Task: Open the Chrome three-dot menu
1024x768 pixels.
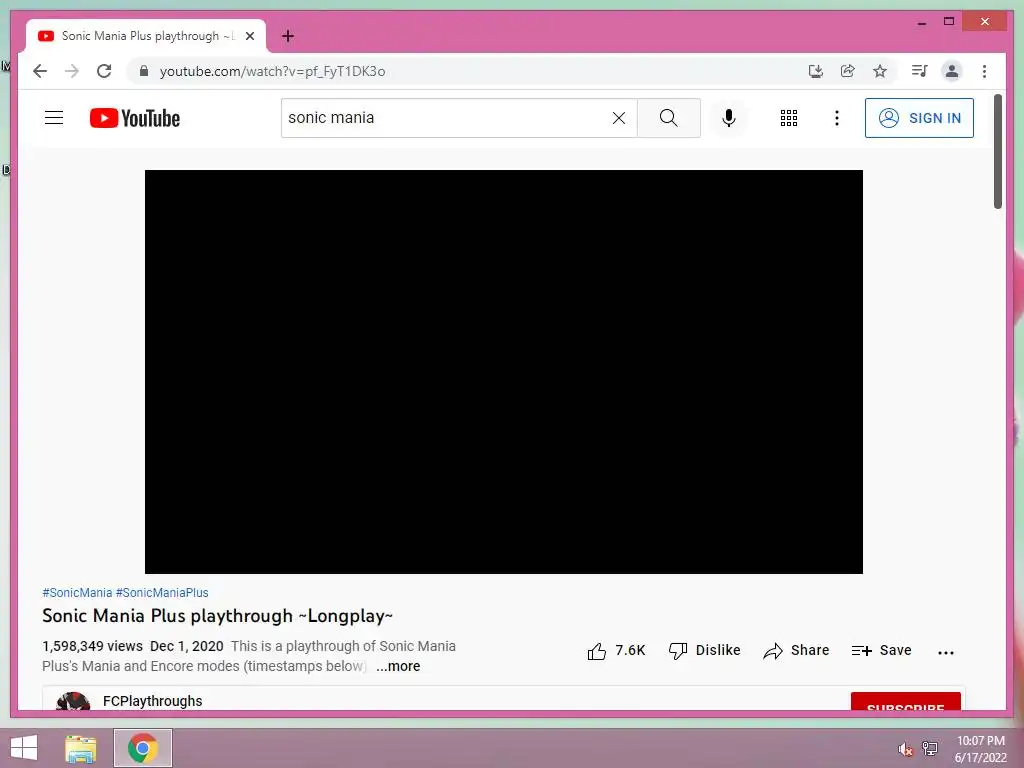Action: [x=984, y=71]
